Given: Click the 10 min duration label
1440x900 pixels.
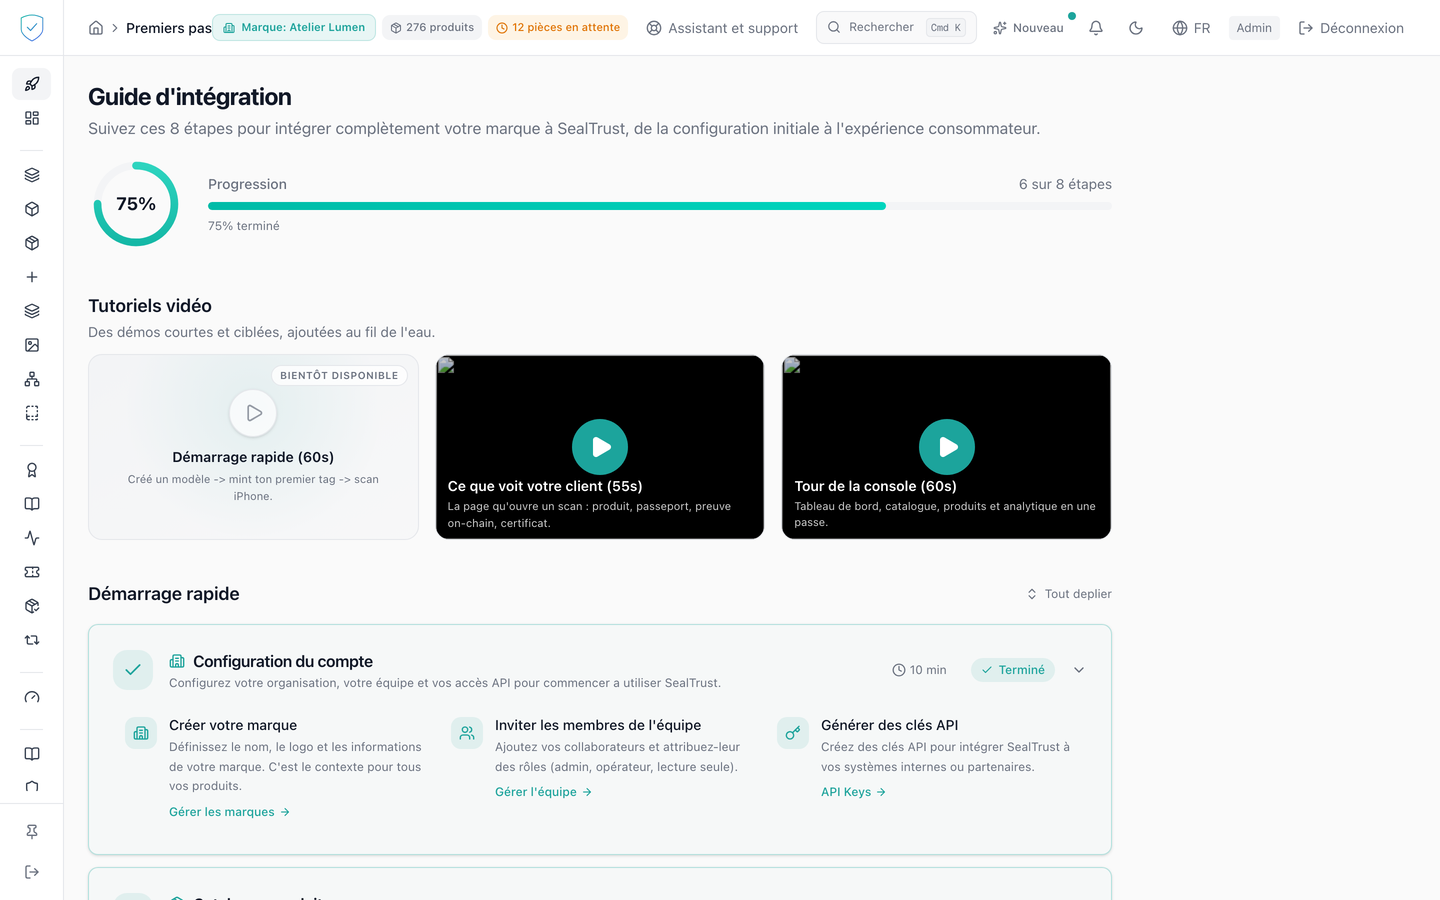Looking at the screenshot, I should coord(919,670).
